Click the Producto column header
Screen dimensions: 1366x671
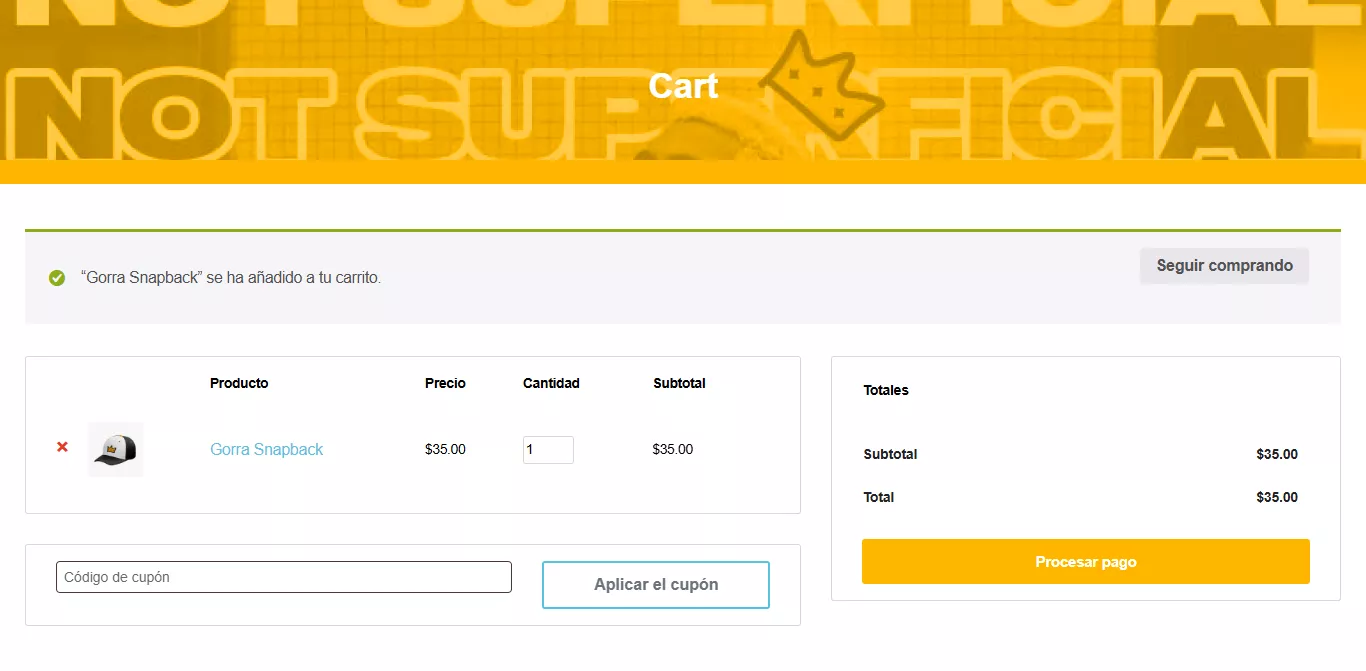click(239, 383)
